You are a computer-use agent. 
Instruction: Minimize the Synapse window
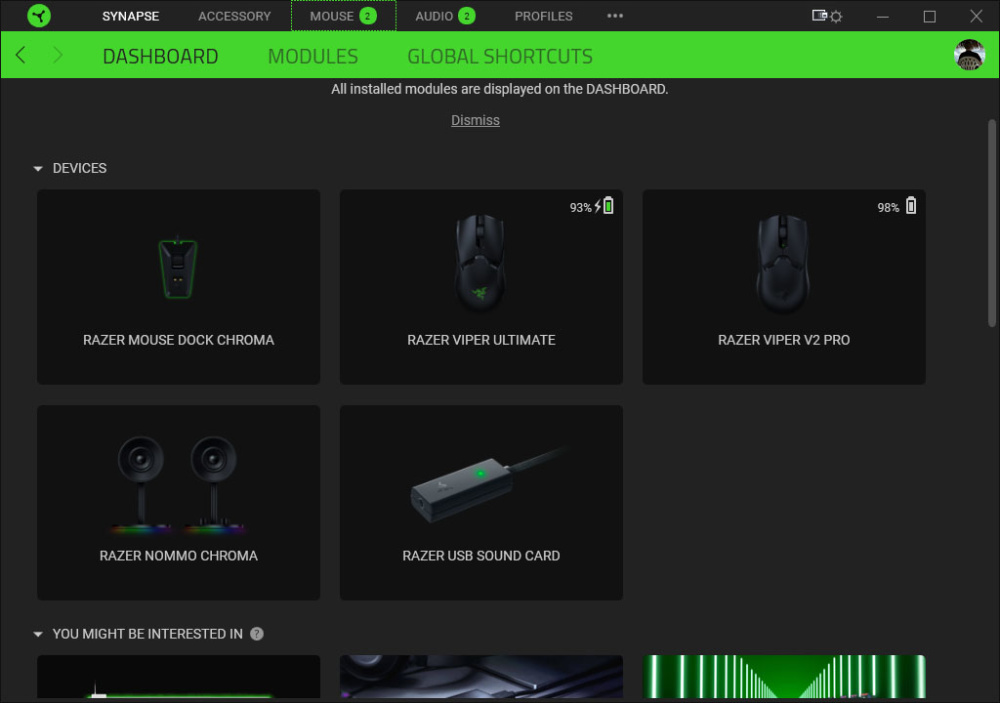point(883,17)
